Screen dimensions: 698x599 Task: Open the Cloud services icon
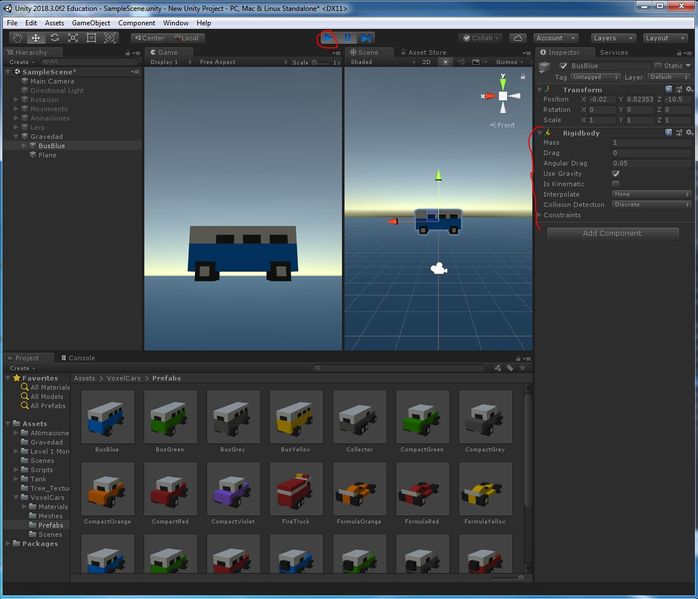click(518, 38)
